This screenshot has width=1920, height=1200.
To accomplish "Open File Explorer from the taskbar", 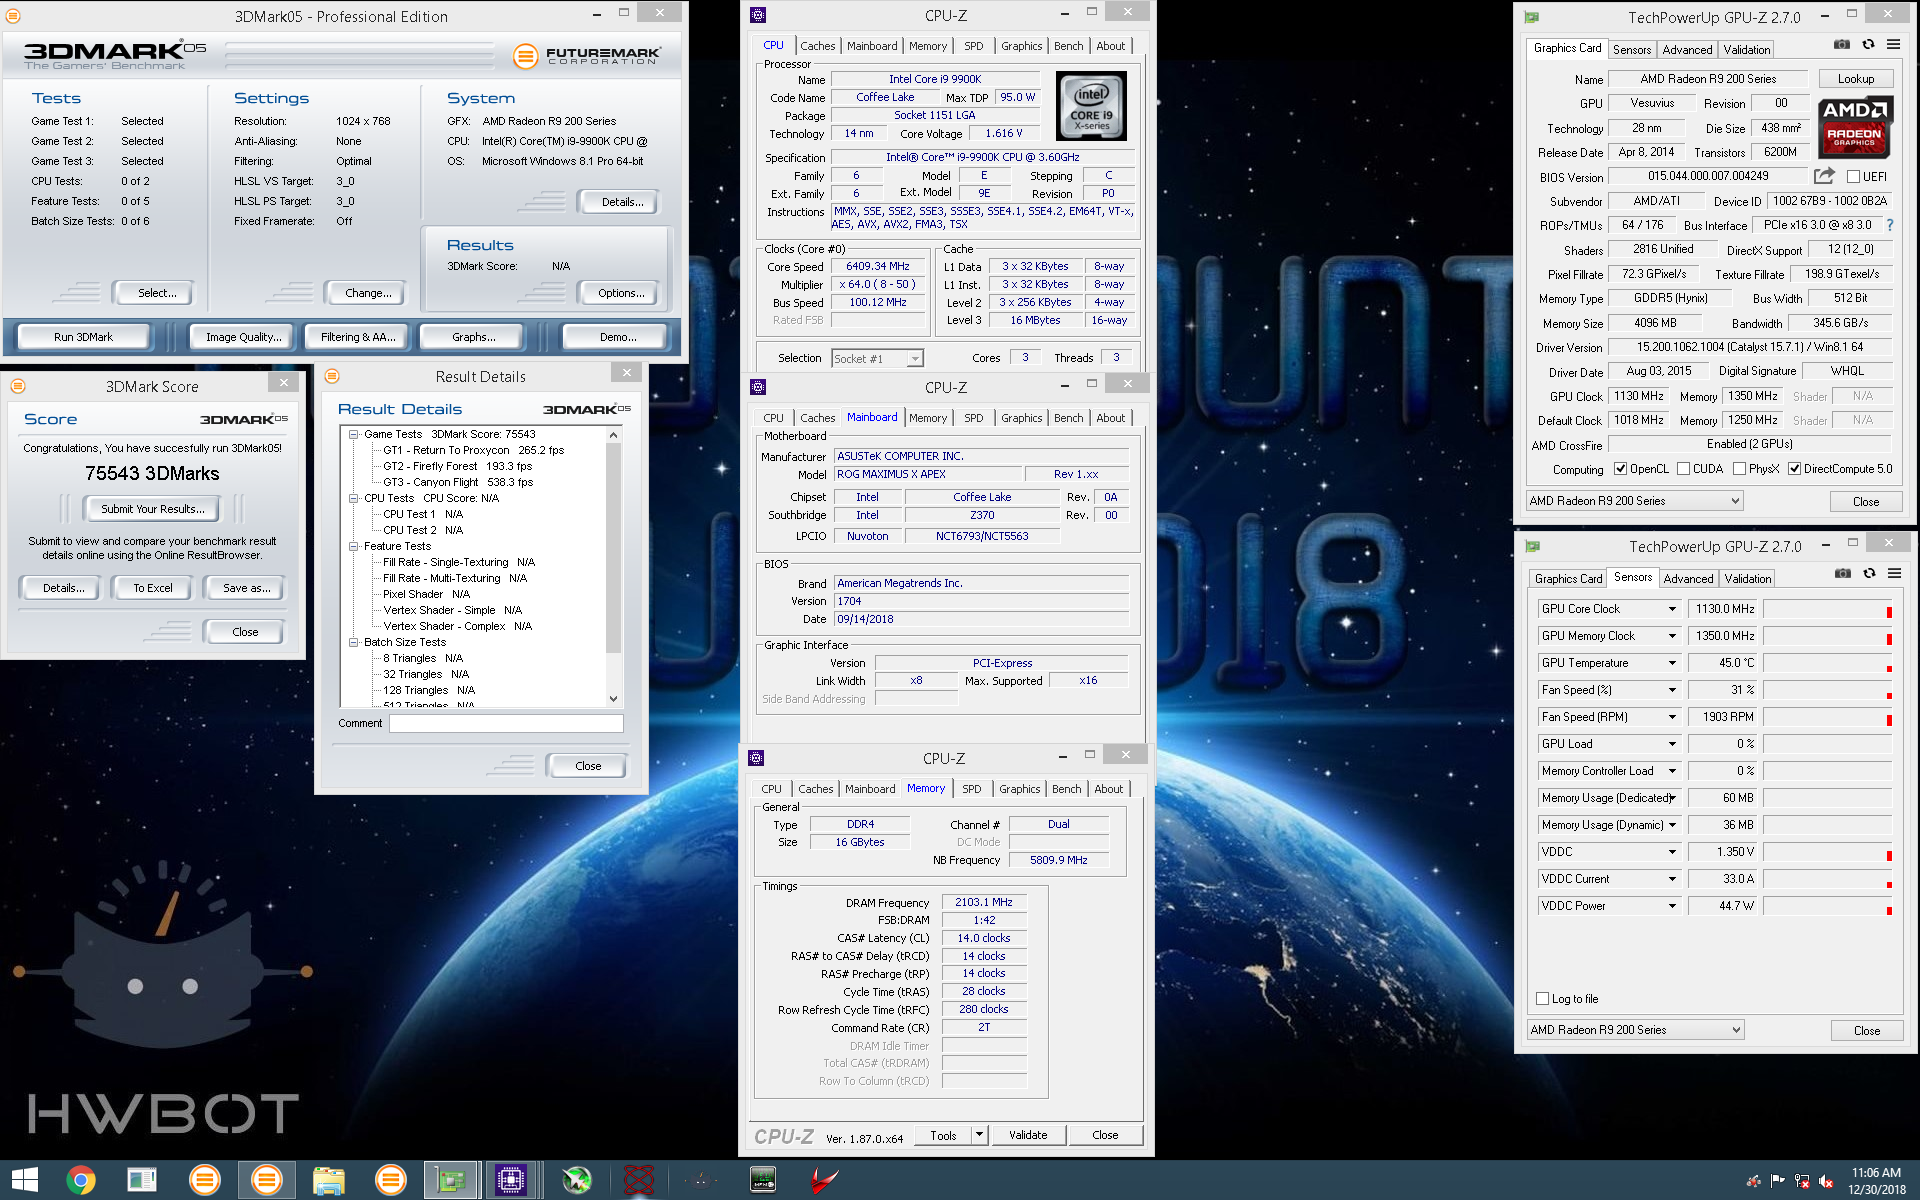I will pos(328,1180).
